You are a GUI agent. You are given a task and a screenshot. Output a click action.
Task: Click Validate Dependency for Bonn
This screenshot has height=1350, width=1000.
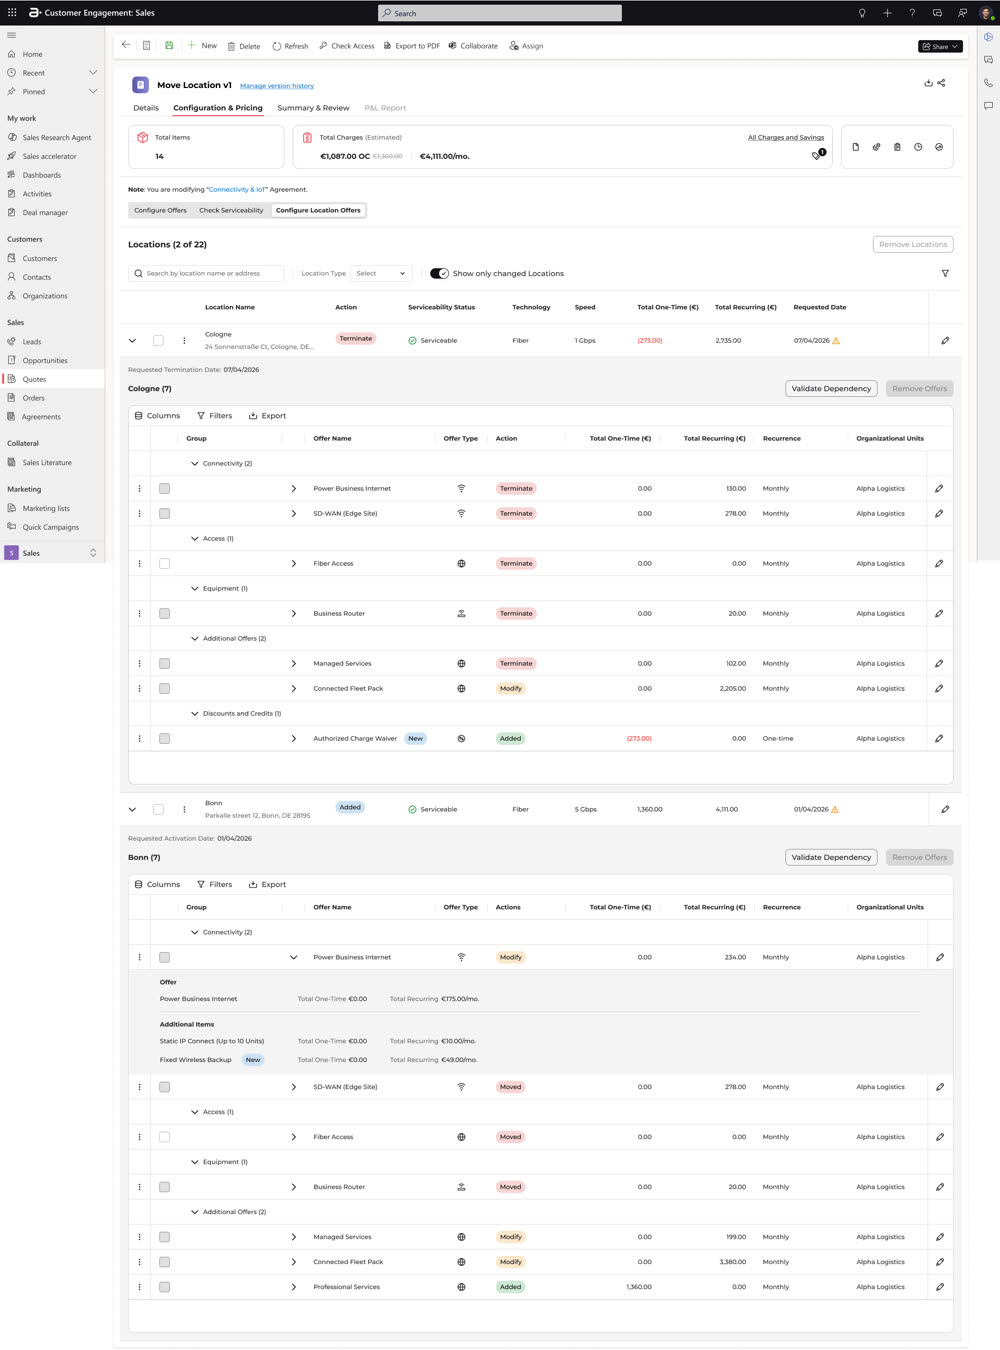831,858
